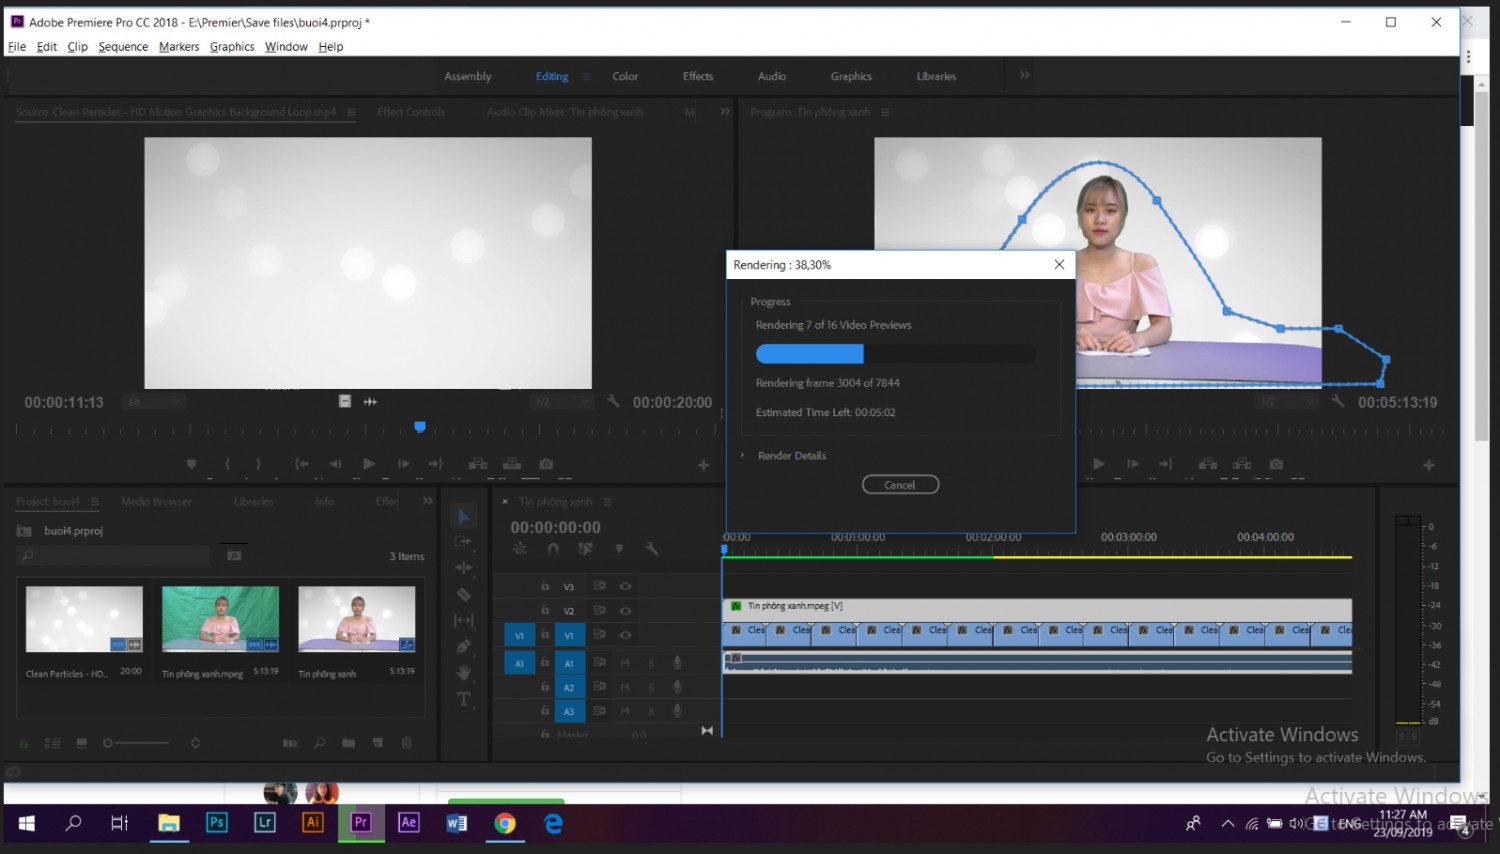Open the Sequence menu

[x=123, y=47]
